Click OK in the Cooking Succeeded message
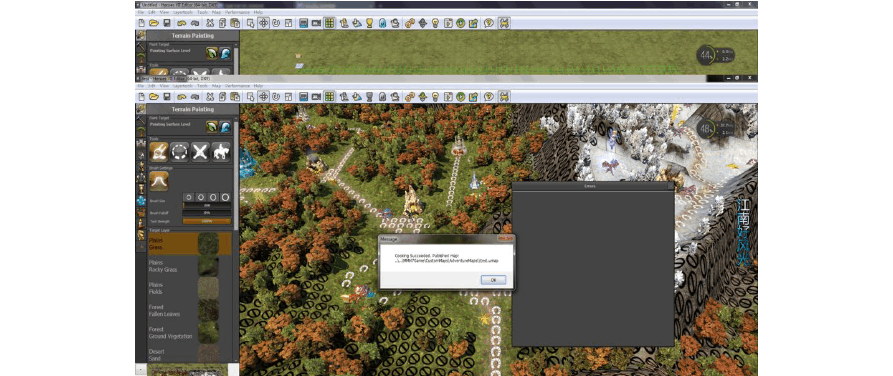 pyautogui.click(x=493, y=280)
